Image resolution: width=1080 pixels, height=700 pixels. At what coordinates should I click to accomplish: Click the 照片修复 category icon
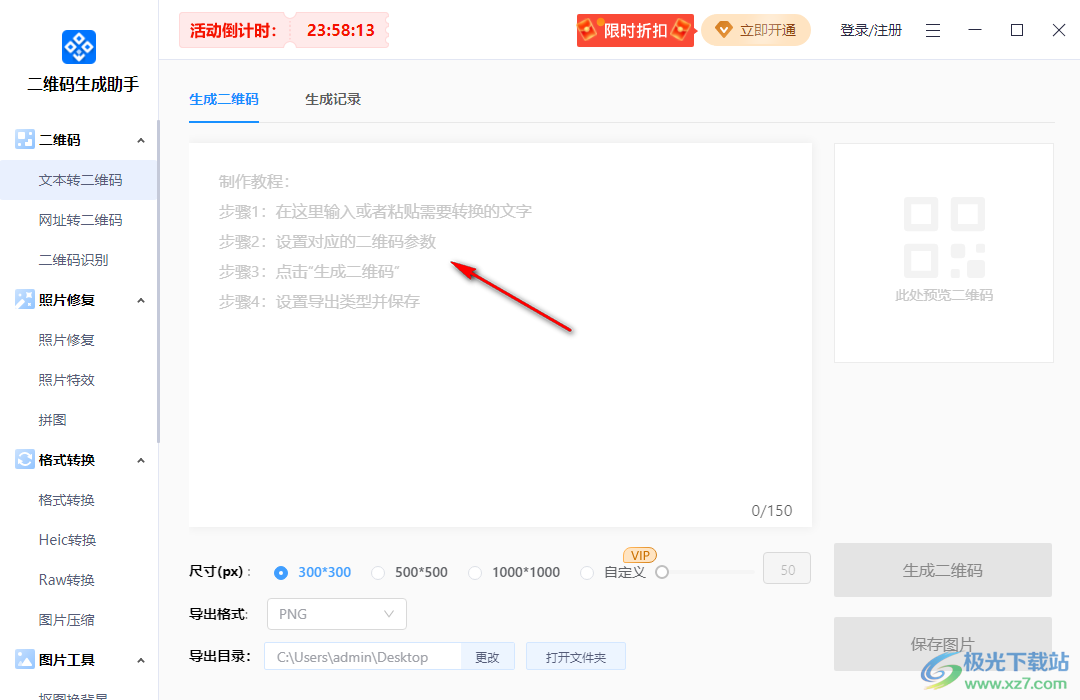pos(24,299)
